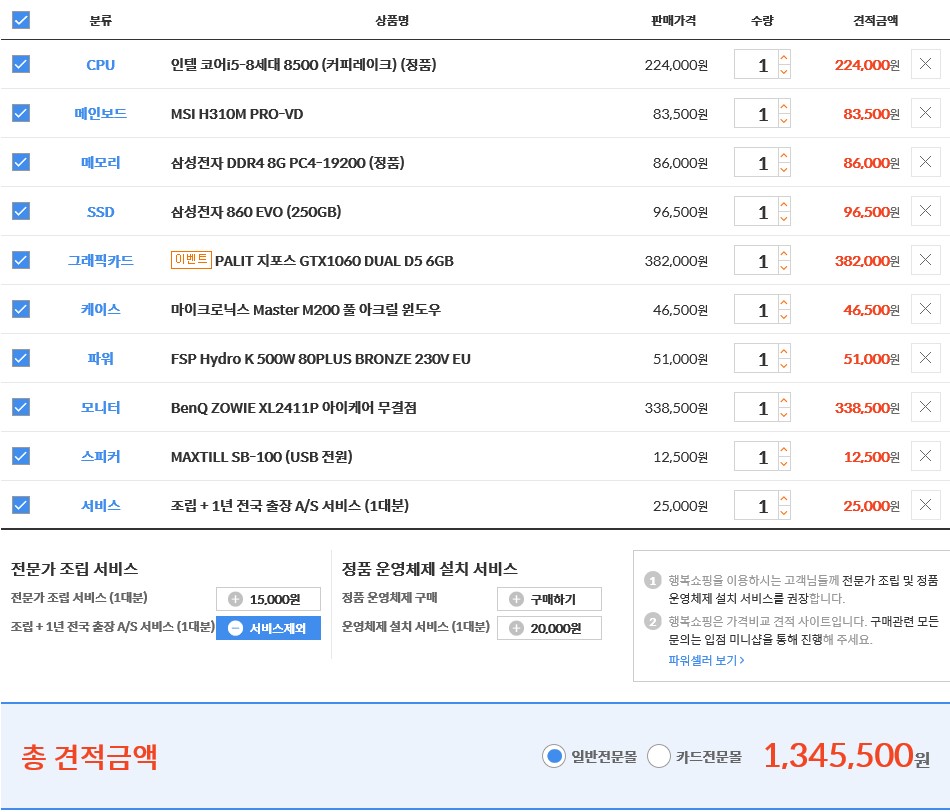
Task: Decrease 그래픽카드 quantity with down arrow
Action: coord(784,268)
